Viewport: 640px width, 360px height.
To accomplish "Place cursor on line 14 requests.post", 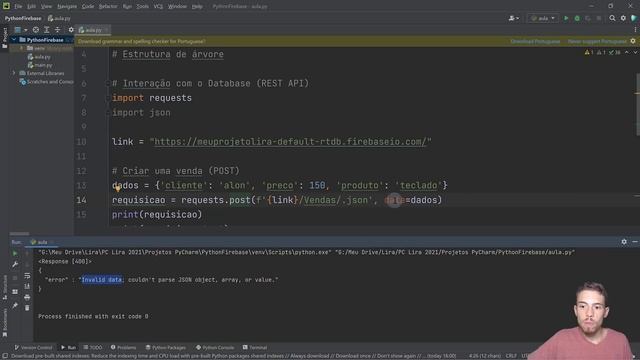I will (216, 200).
